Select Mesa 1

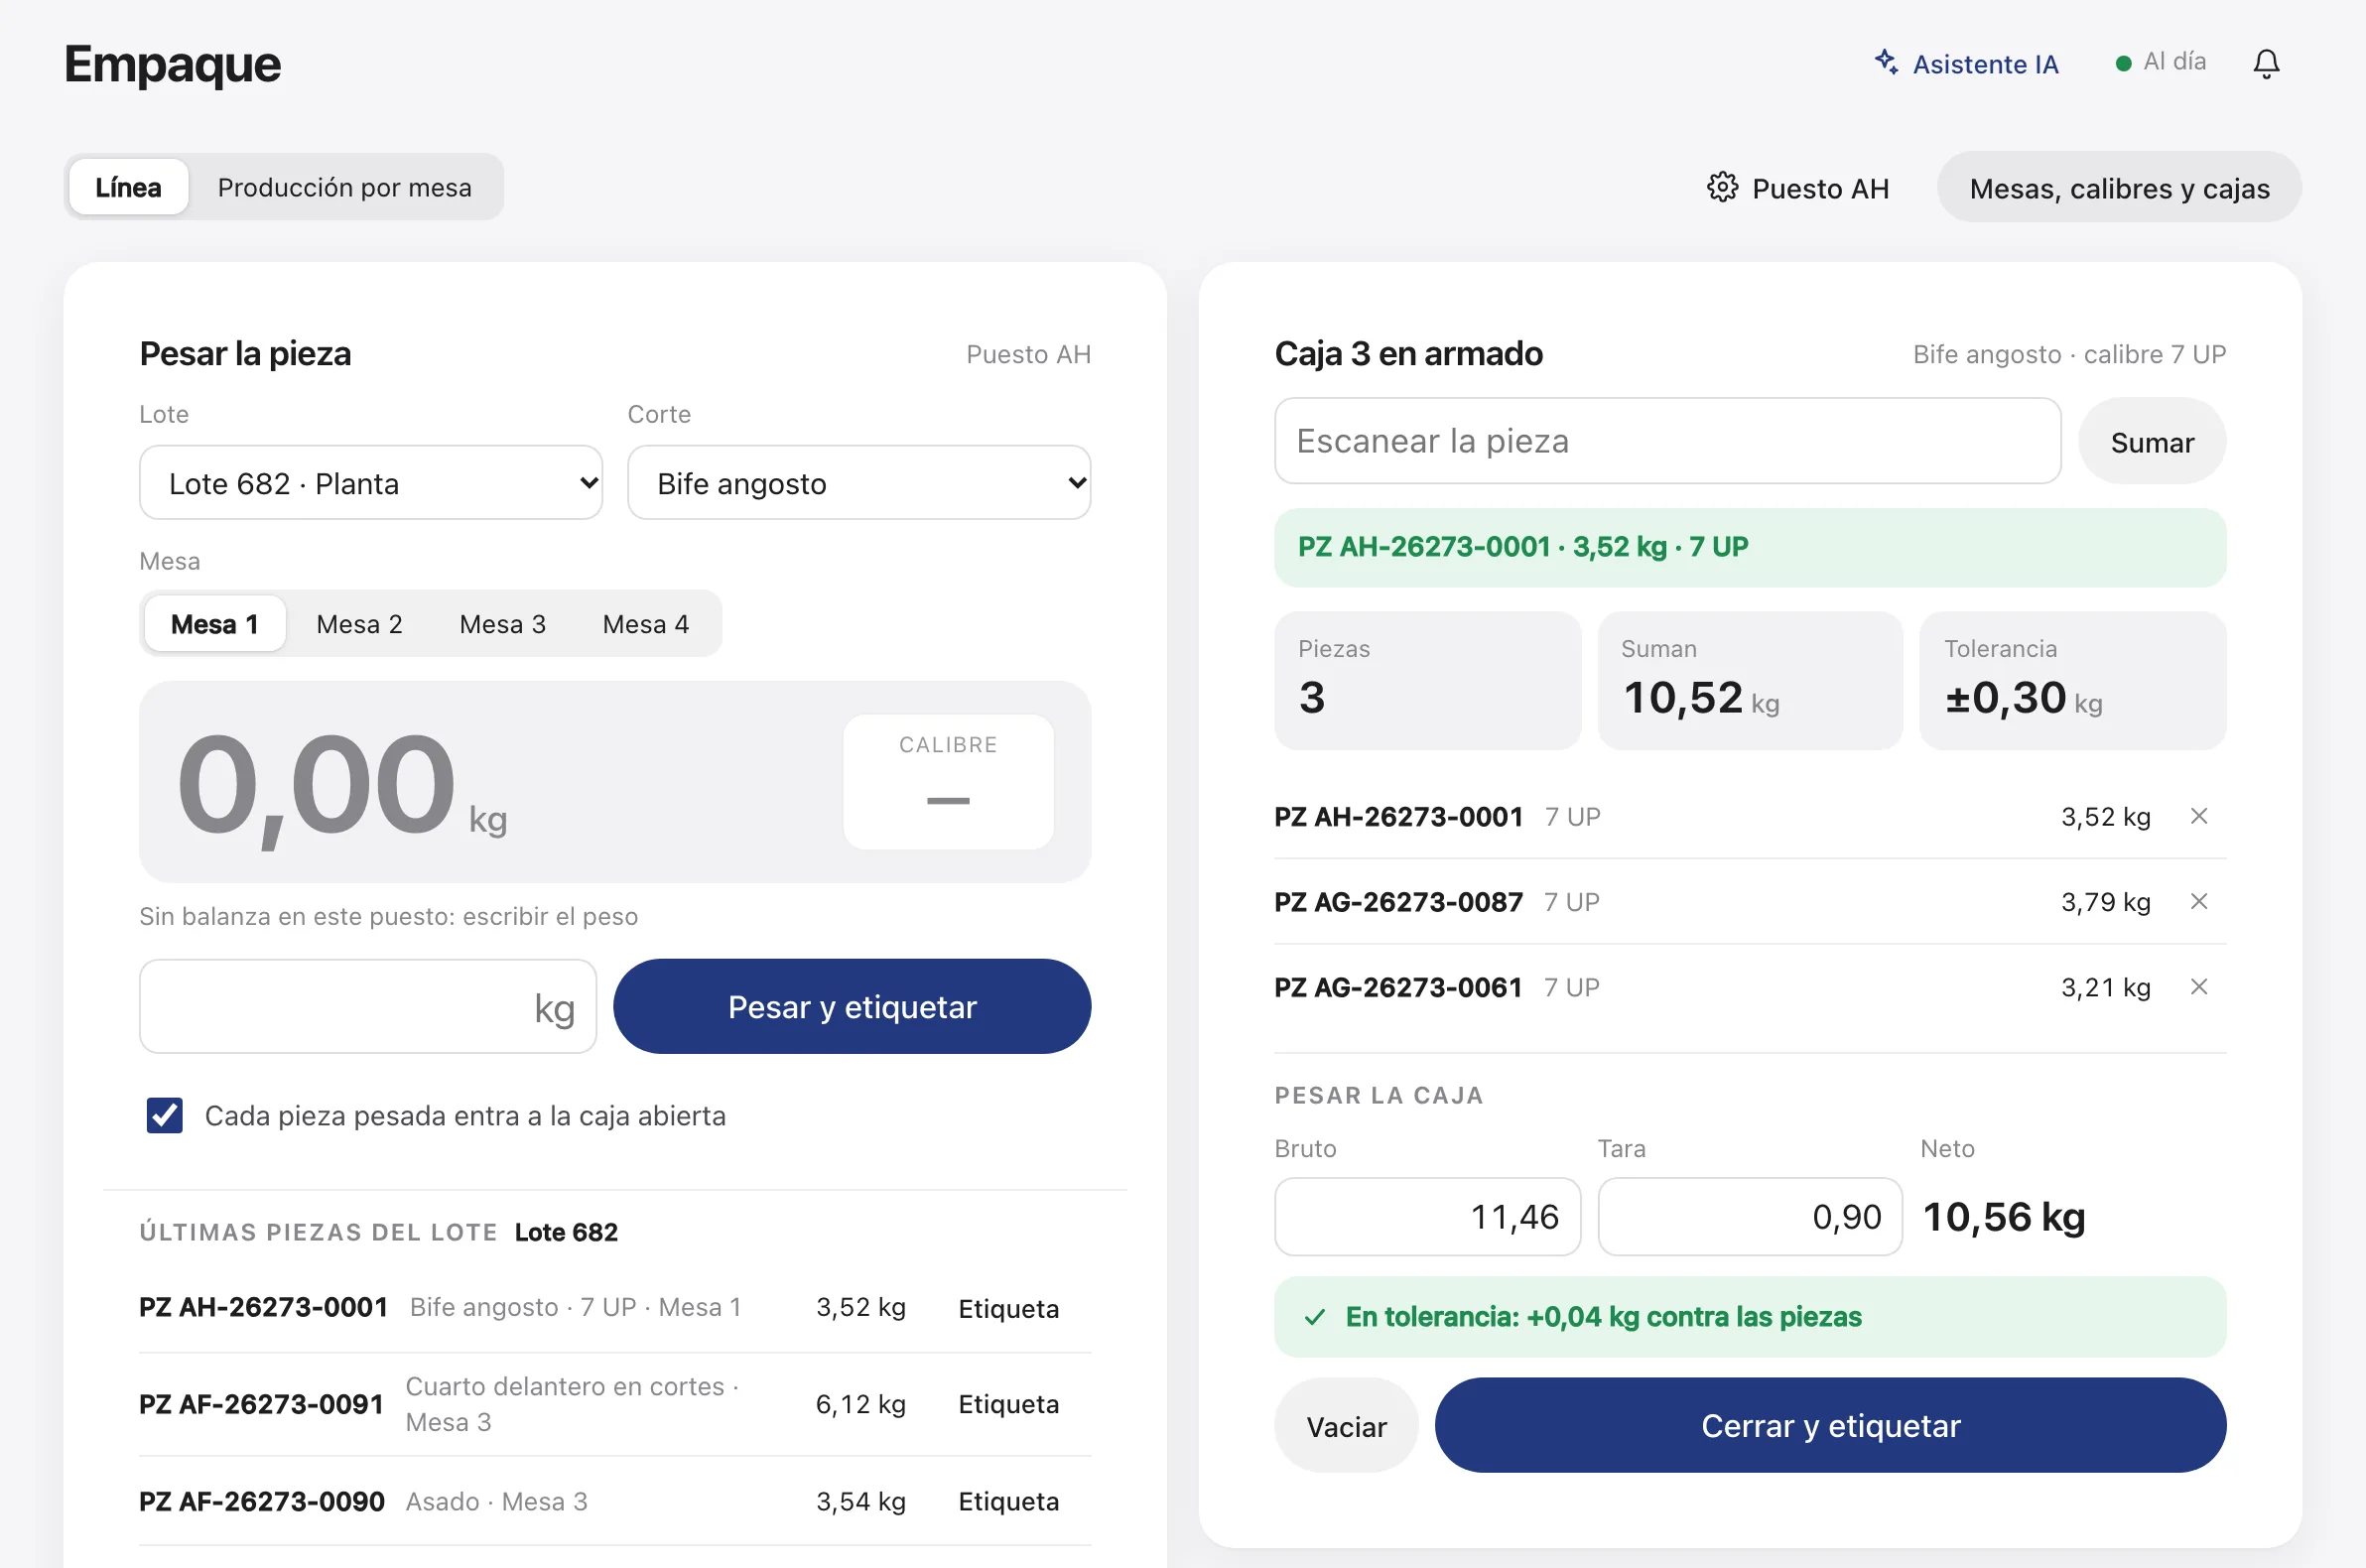click(215, 624)
